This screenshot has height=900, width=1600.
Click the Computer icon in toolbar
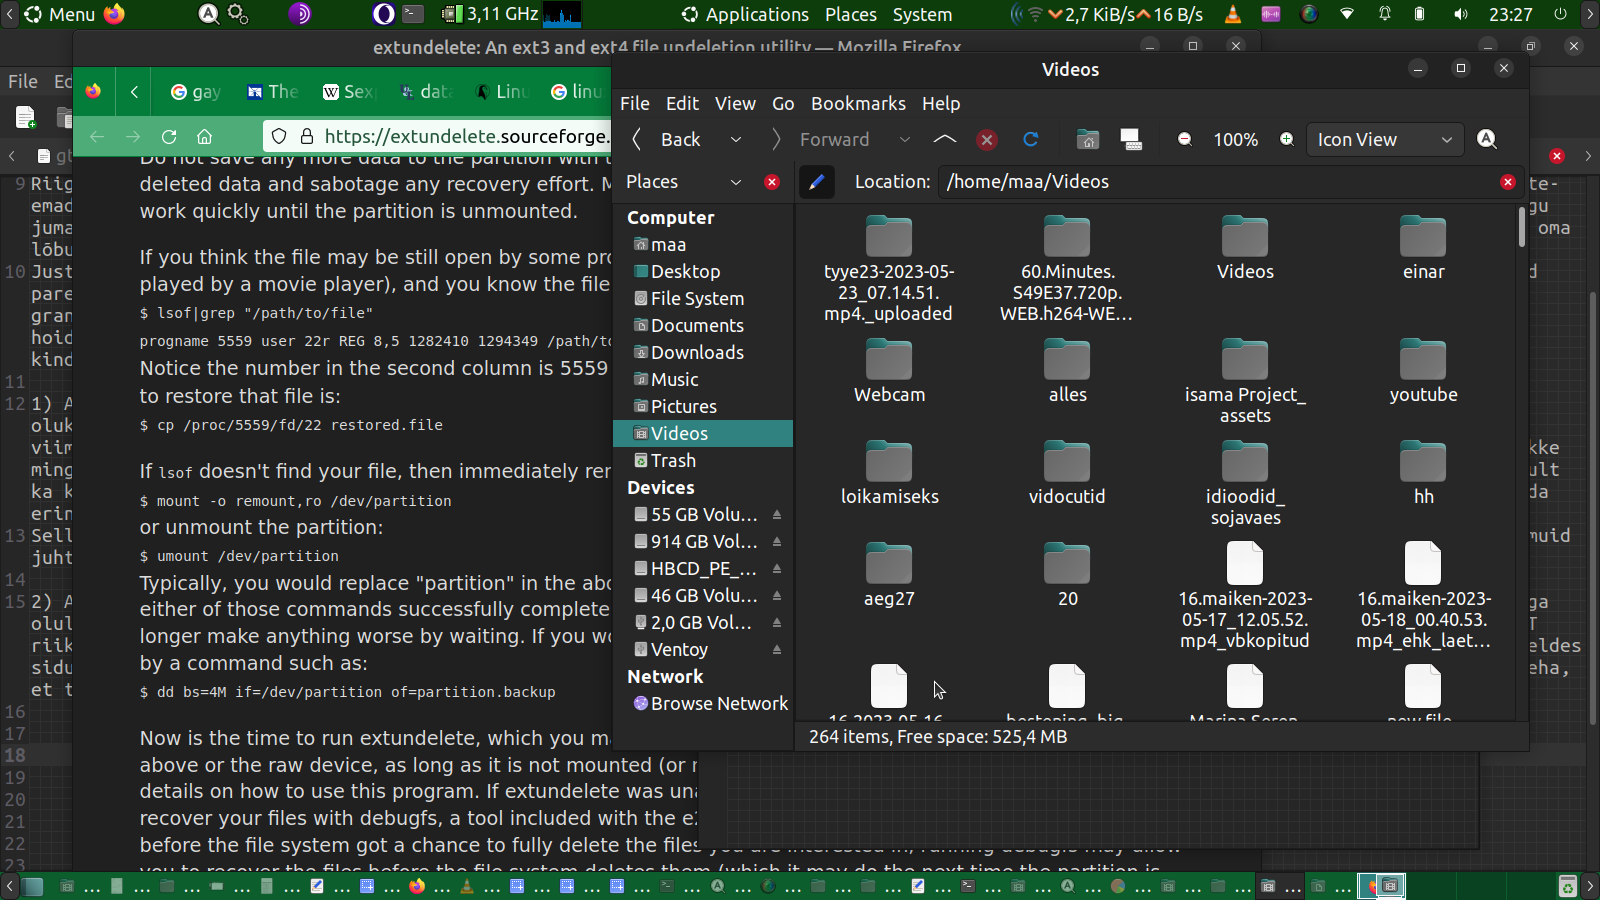pos(1131,139)
